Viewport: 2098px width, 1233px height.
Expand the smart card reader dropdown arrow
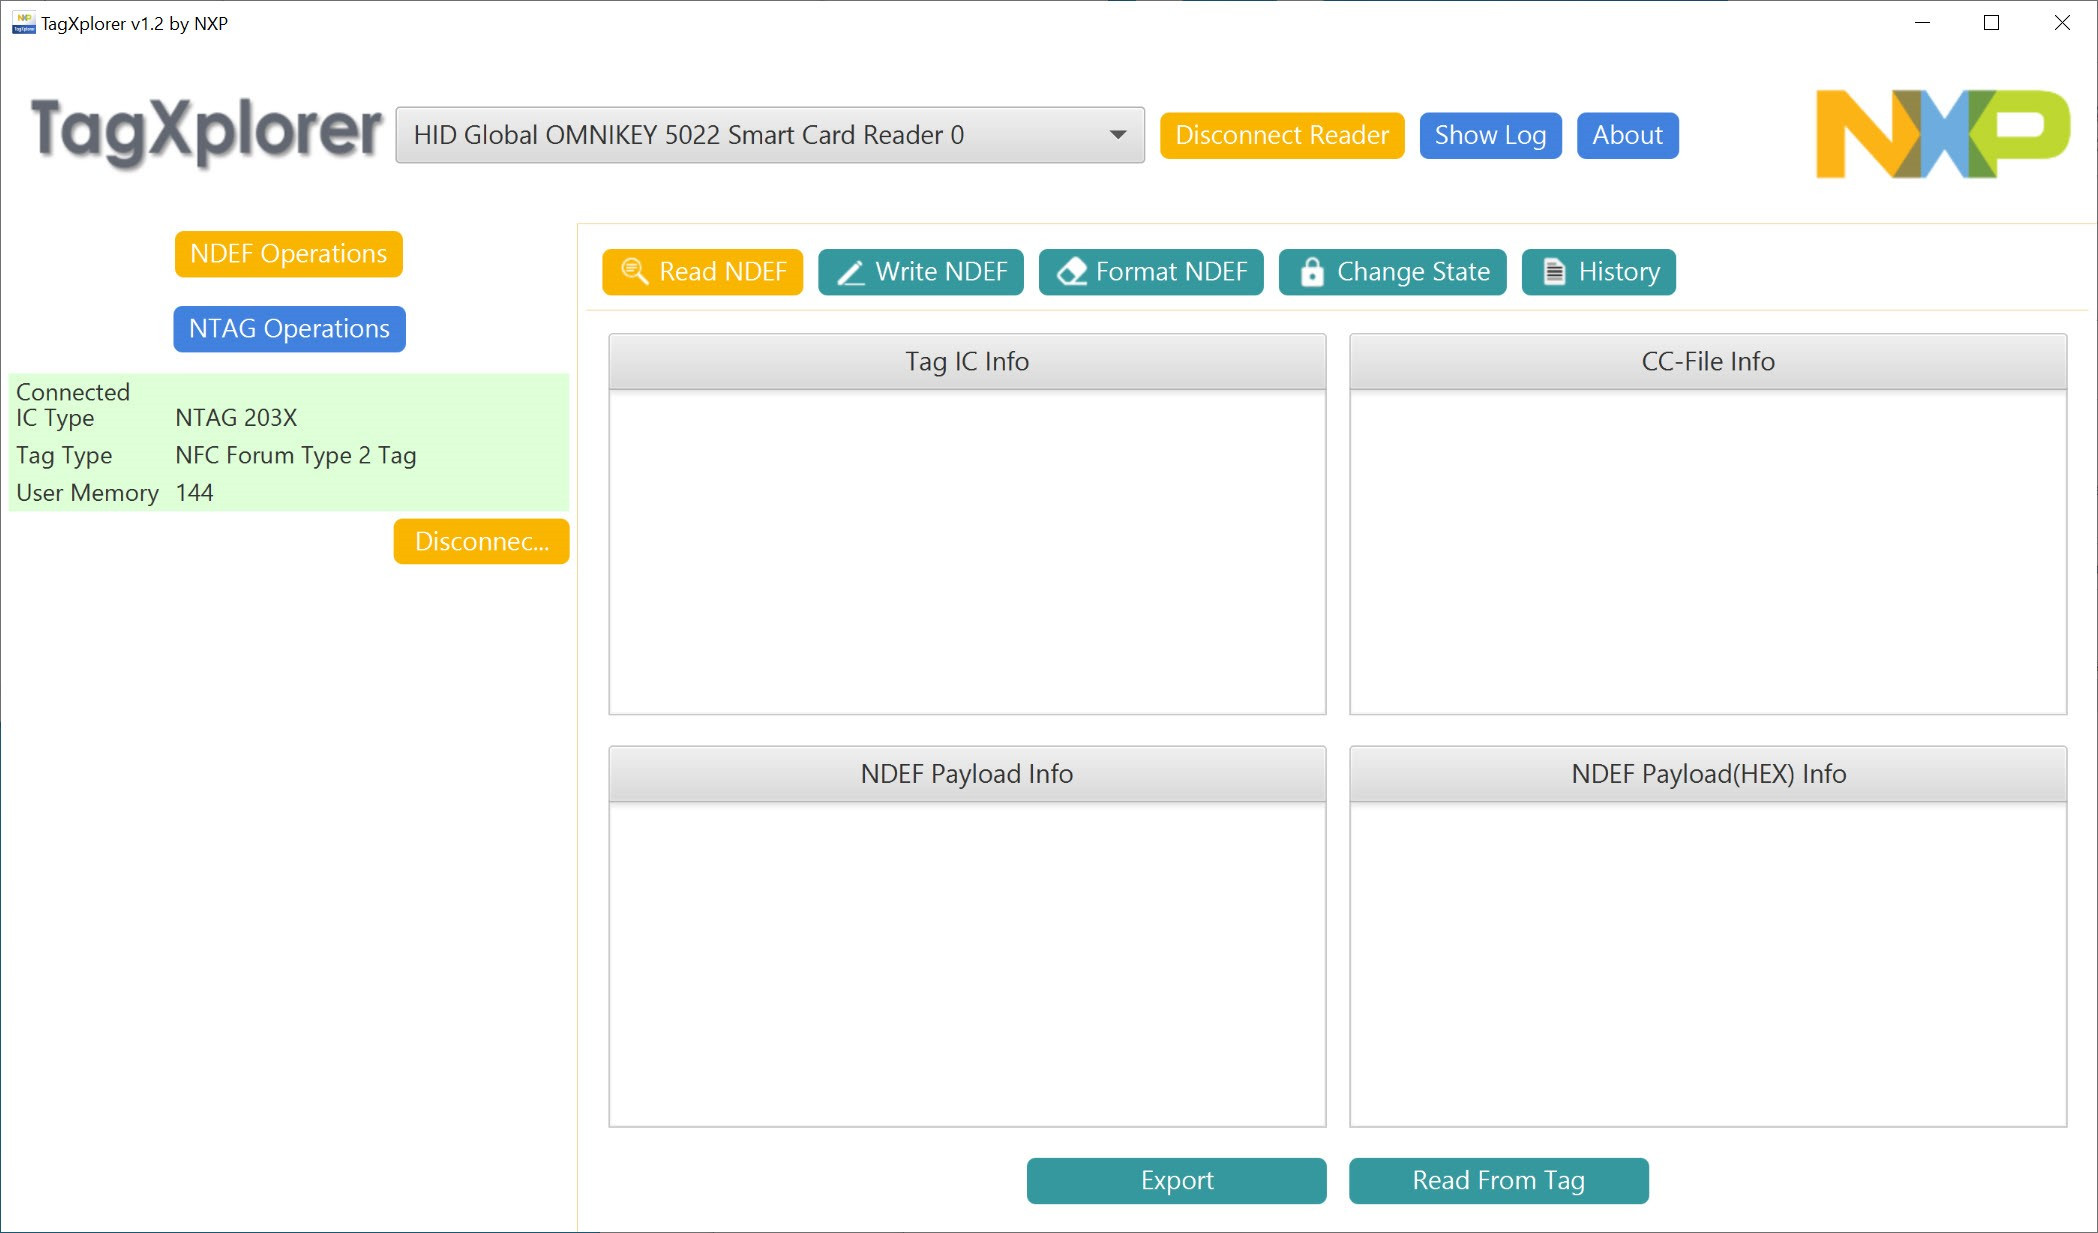[1117, 135]
